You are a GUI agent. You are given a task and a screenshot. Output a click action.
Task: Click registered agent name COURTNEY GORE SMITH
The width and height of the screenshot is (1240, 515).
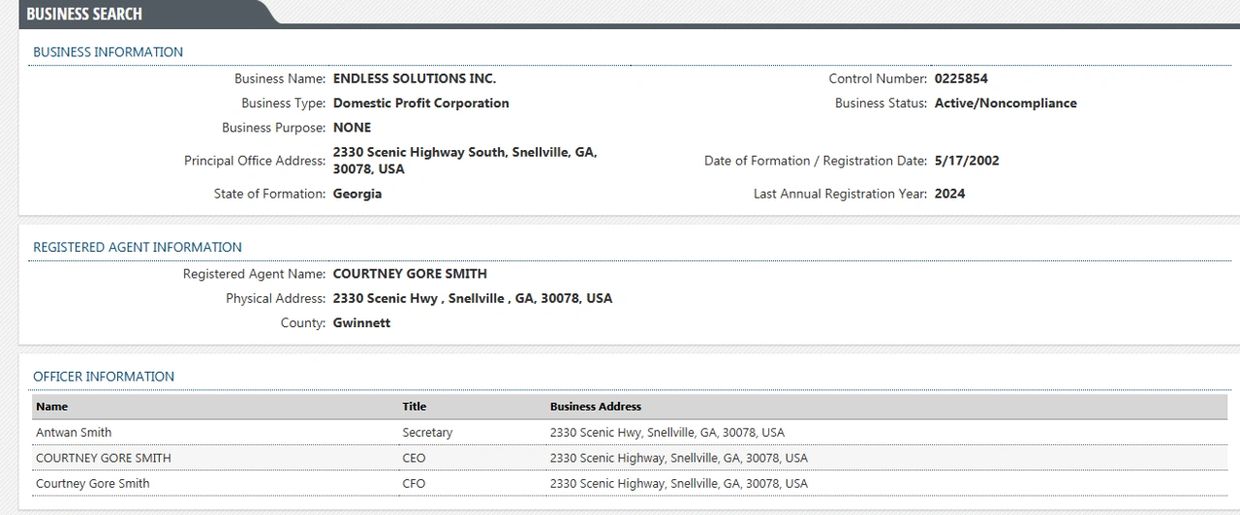coord(410,273)
